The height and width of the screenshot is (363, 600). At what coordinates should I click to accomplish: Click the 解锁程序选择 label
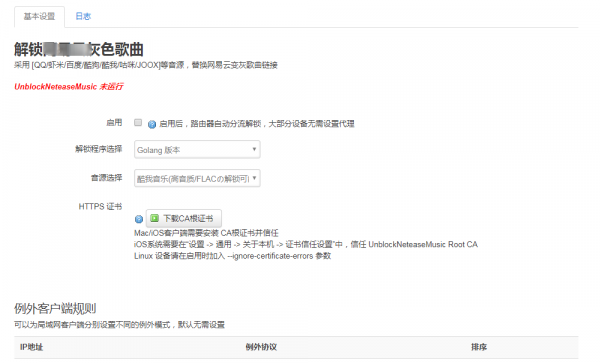pos(99,149)
